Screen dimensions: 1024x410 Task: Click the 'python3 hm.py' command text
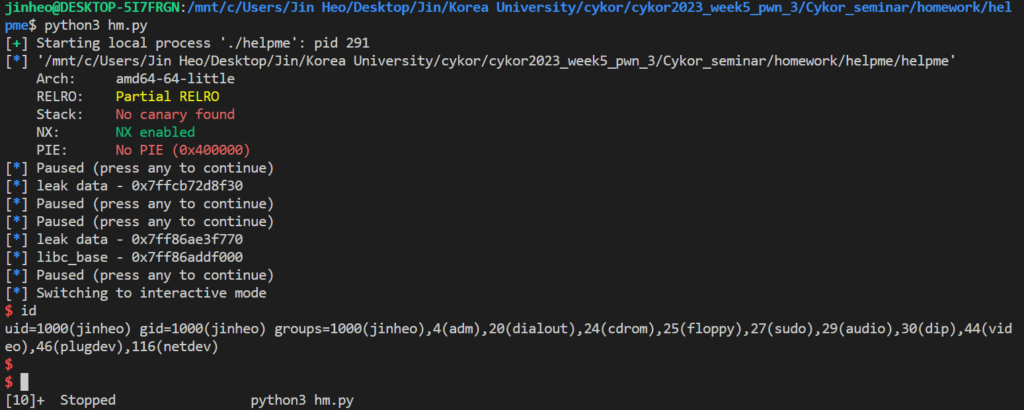click(x=95, y=25)
